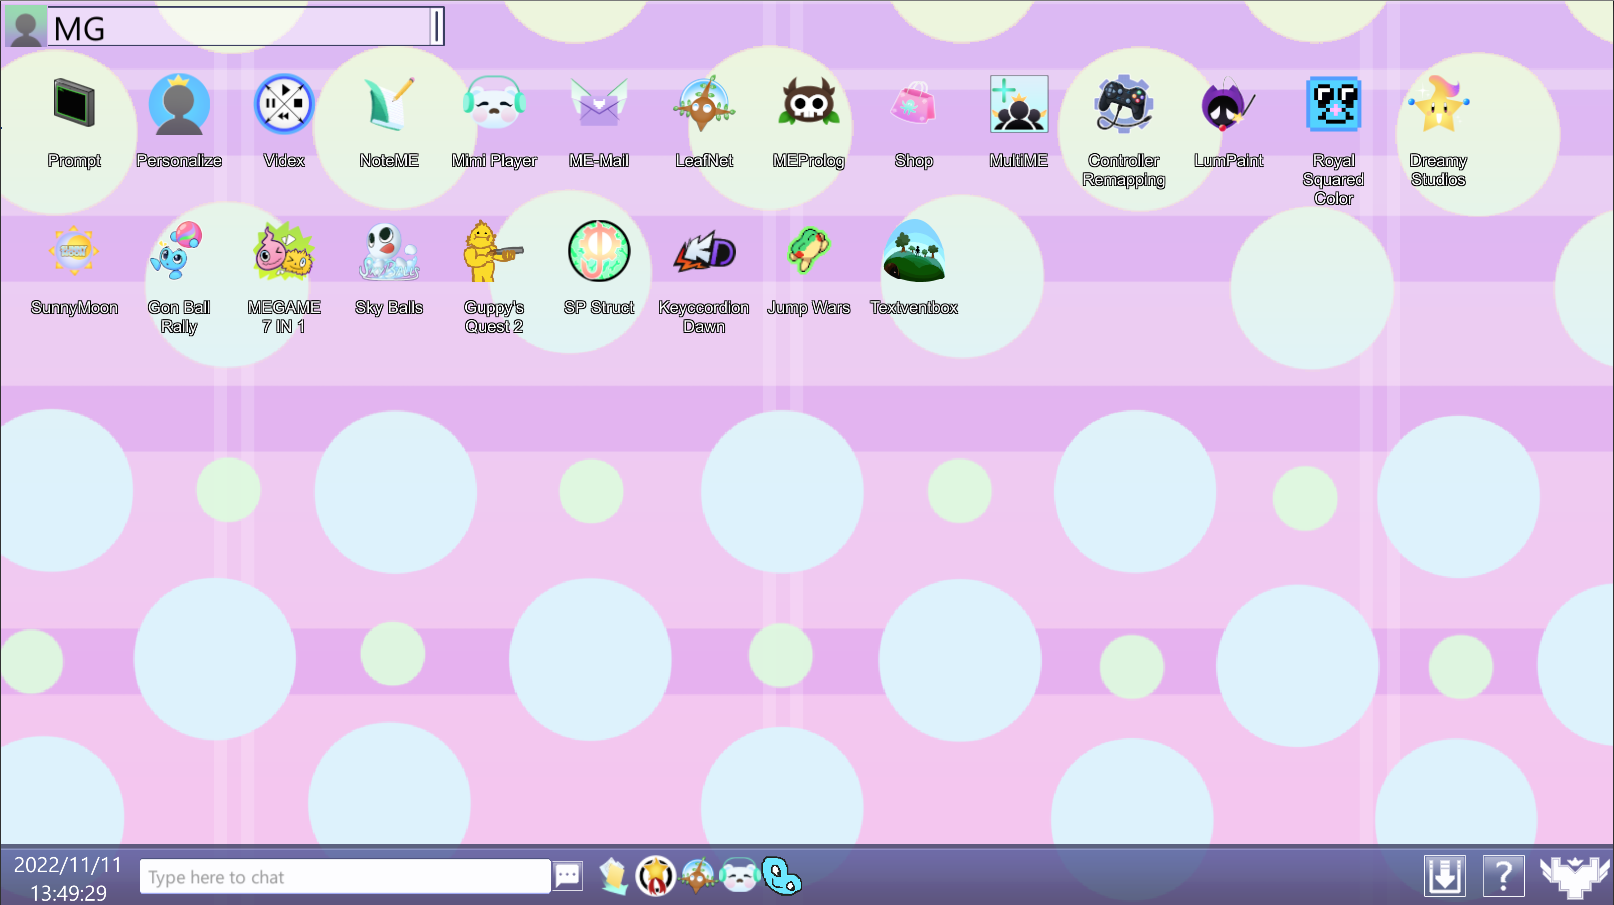
Task: Click the user avatar beside MG
Action: tap(26, 27)
